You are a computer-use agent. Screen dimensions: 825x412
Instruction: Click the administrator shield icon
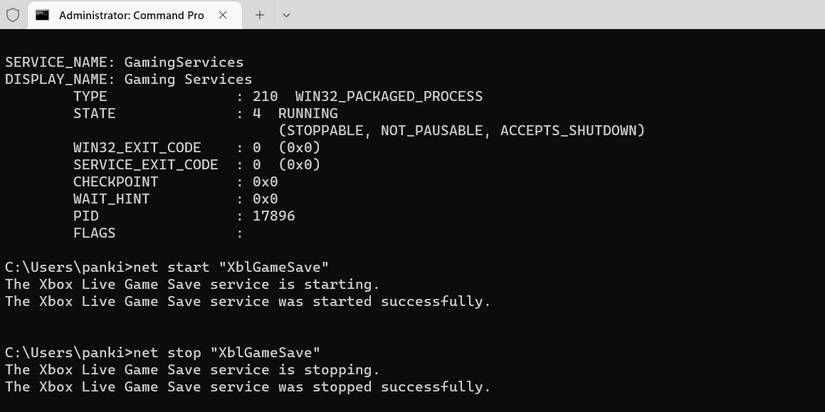(13, 15)
